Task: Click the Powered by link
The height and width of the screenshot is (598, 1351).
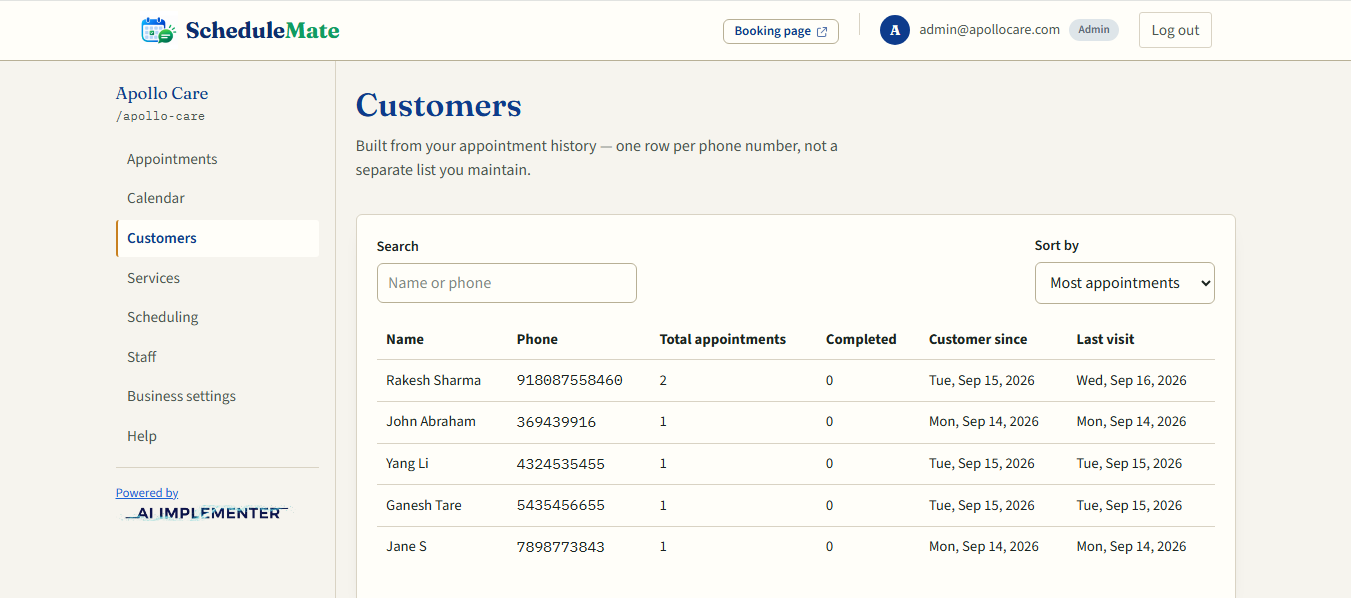Action: (x=147, y=493)
